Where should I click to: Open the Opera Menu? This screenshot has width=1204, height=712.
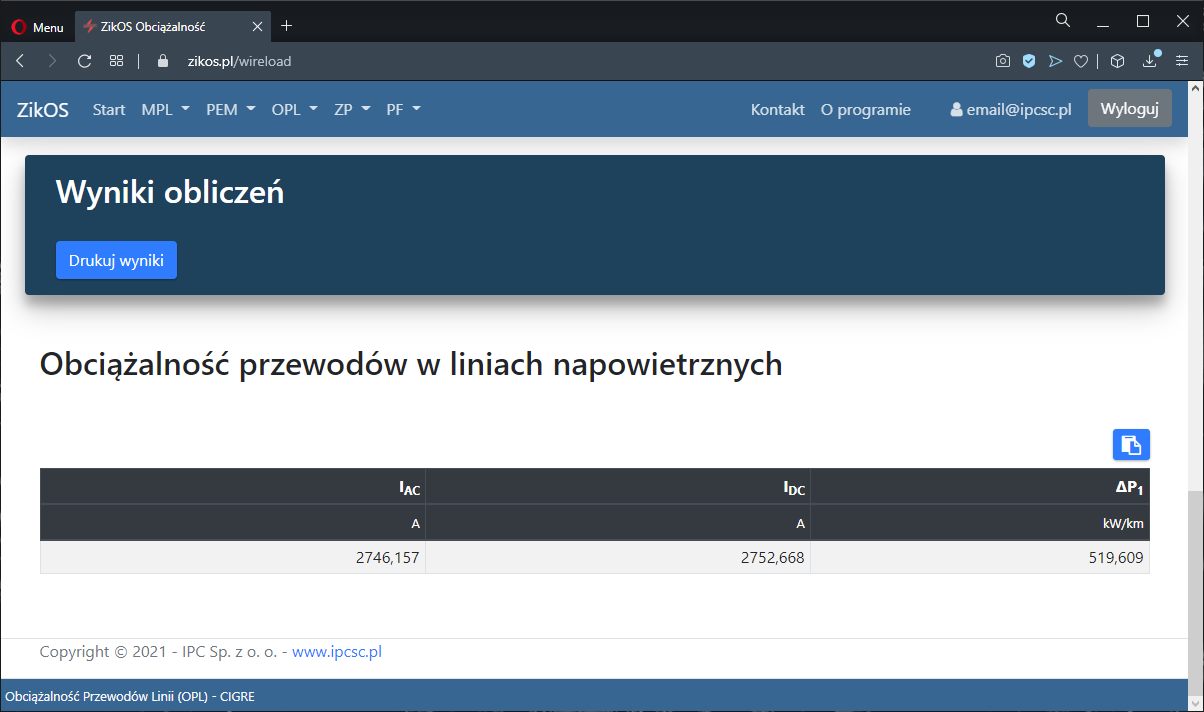pyautogui.click(x=38, y=27)
